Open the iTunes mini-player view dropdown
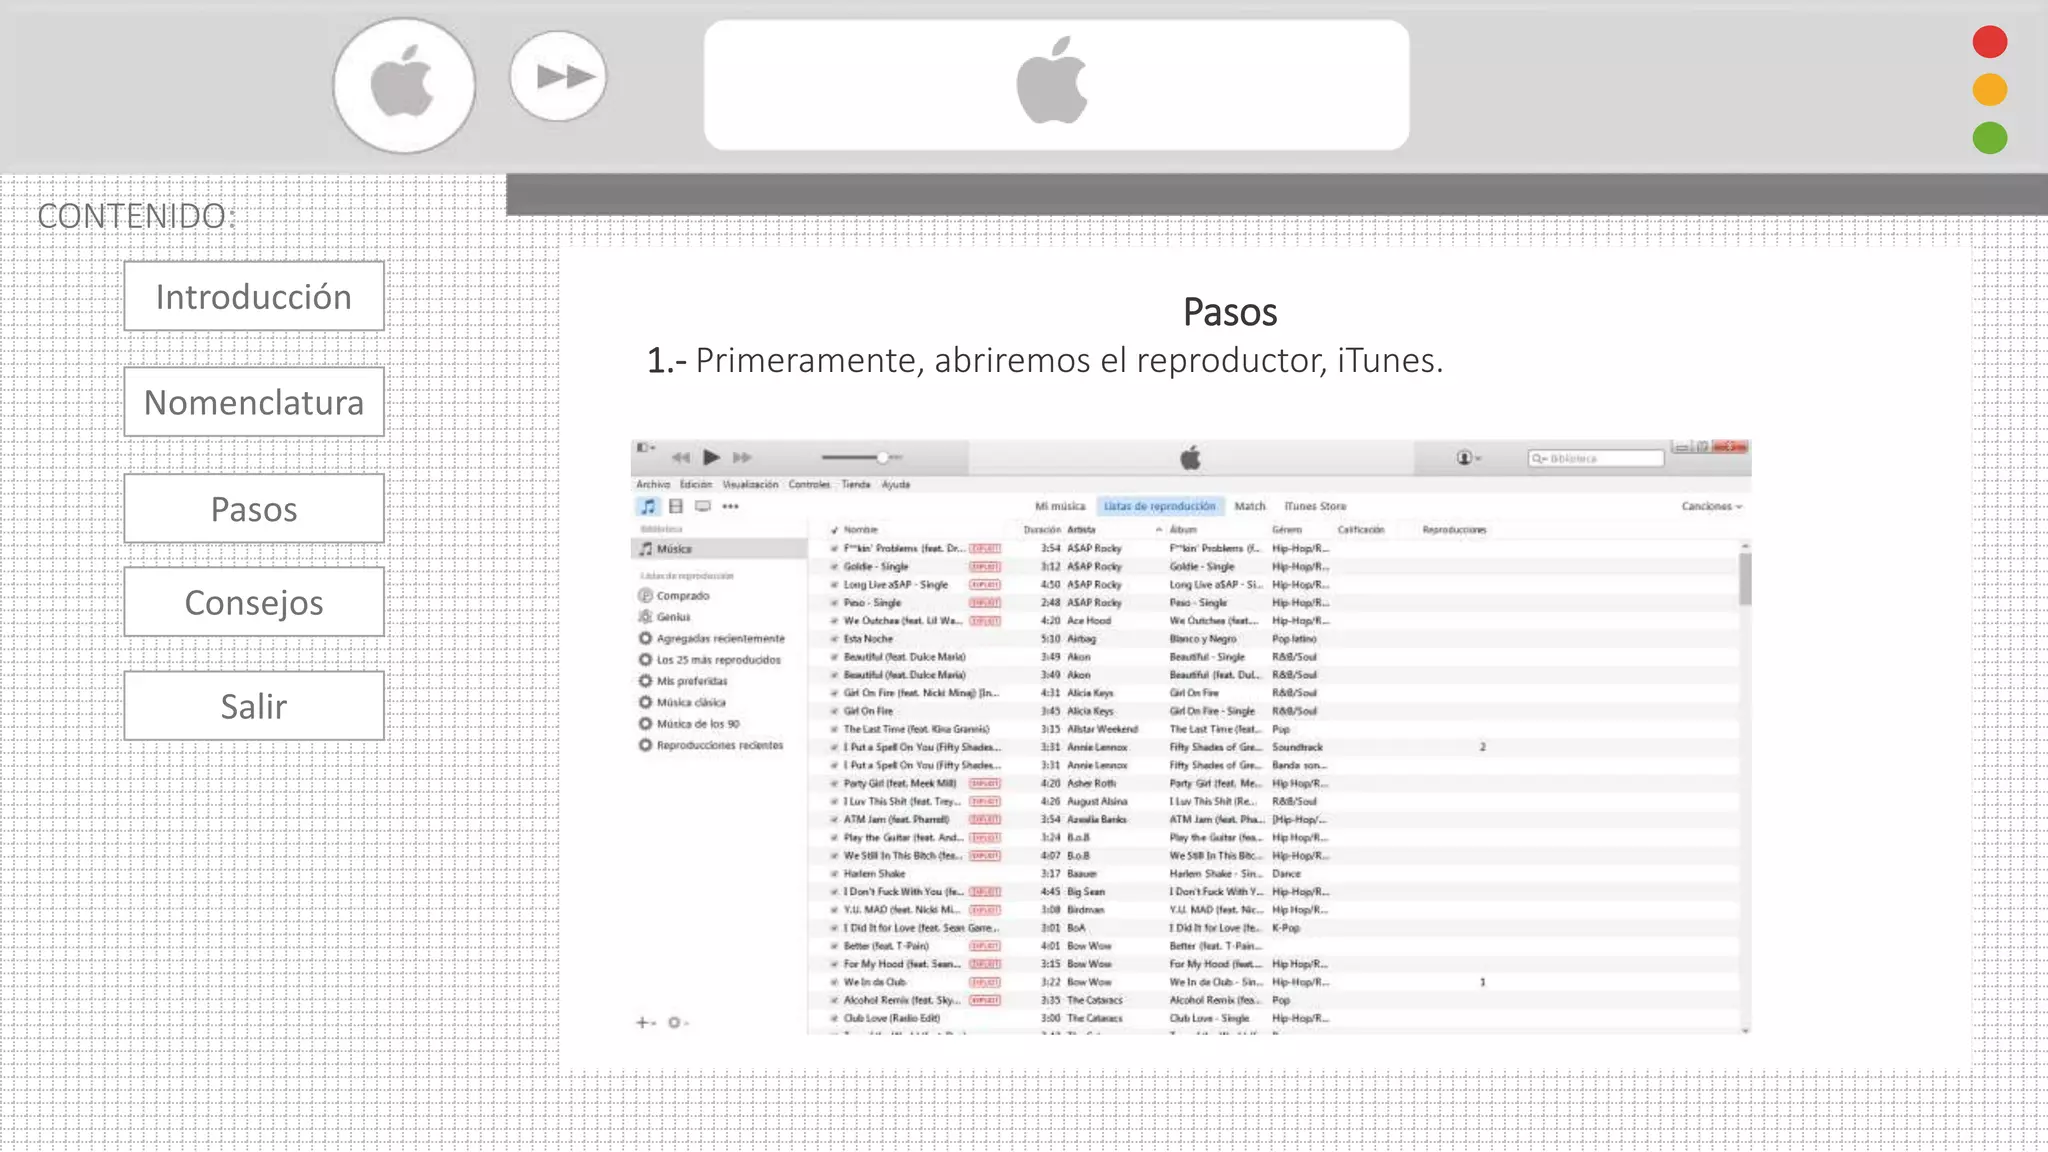The image size is (2048, 1152). 646,448
